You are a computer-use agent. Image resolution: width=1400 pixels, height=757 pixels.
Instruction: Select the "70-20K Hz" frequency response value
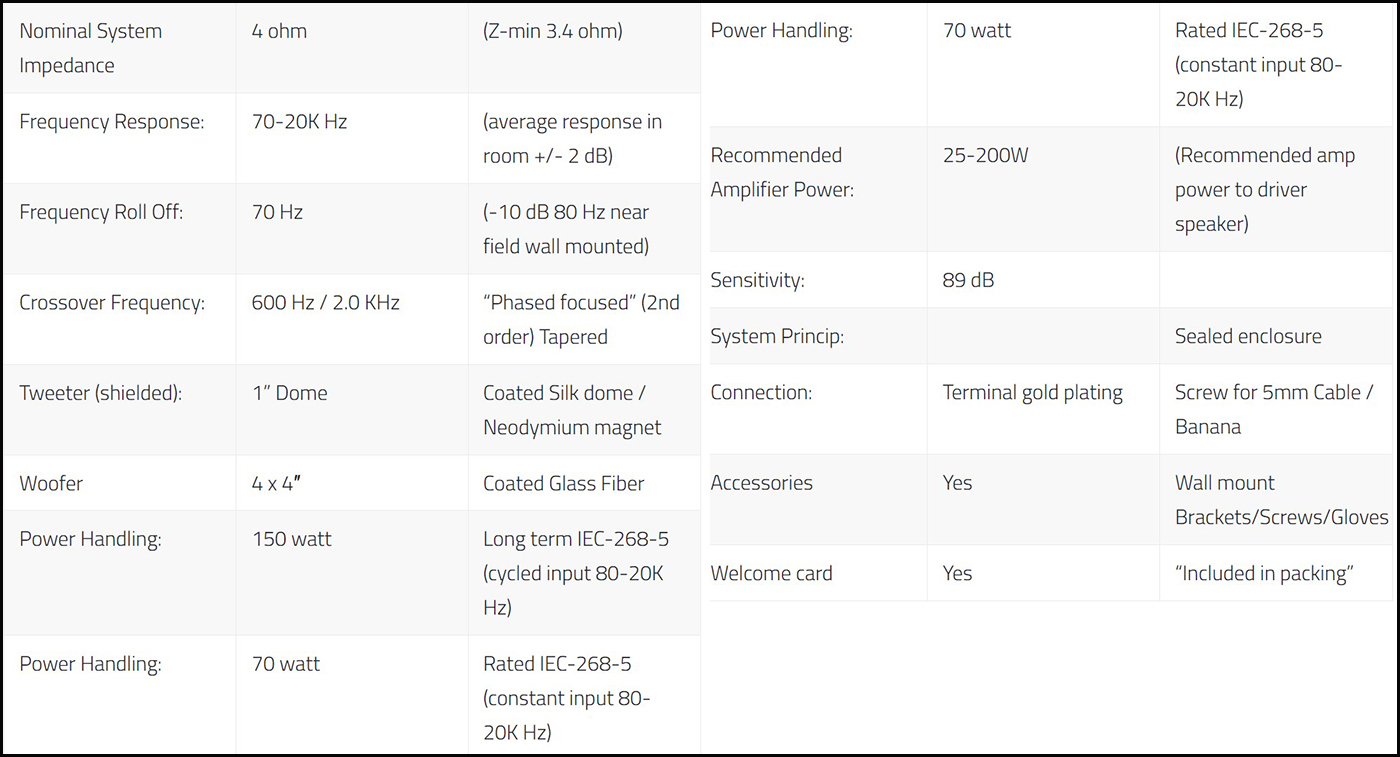click(299, 122)
